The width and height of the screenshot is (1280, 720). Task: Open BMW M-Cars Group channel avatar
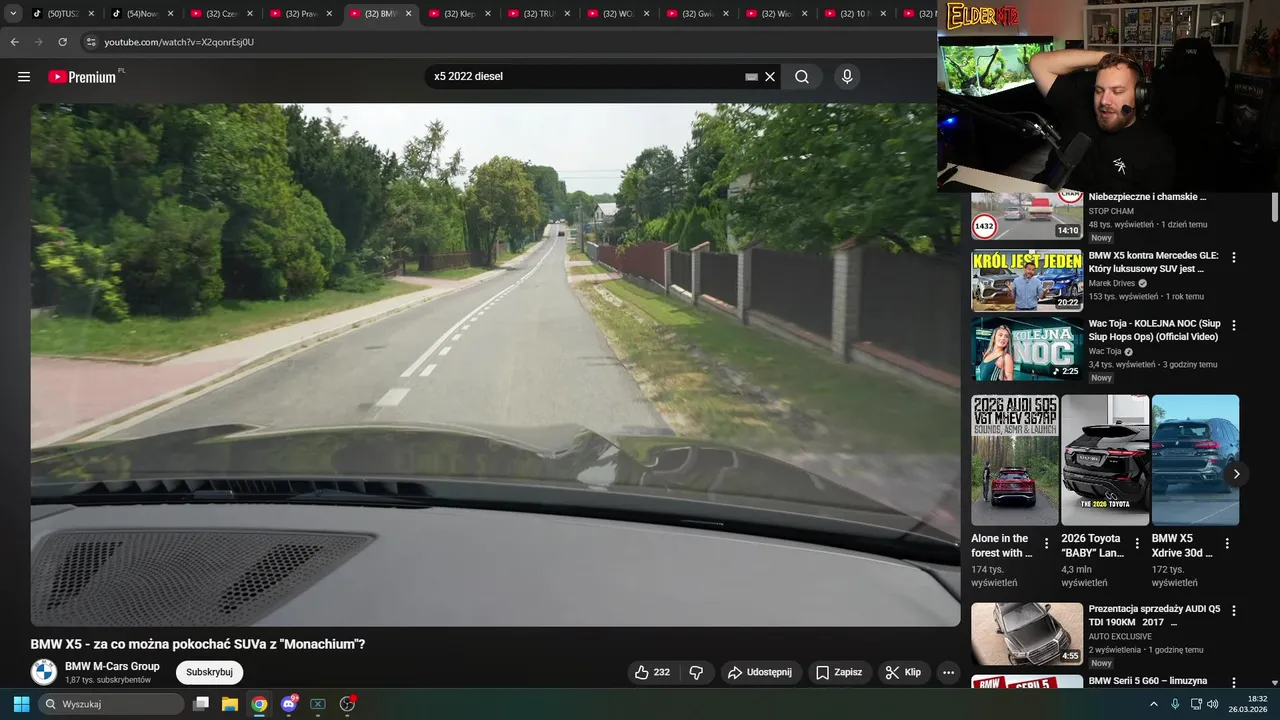click(x=43, y=672)
